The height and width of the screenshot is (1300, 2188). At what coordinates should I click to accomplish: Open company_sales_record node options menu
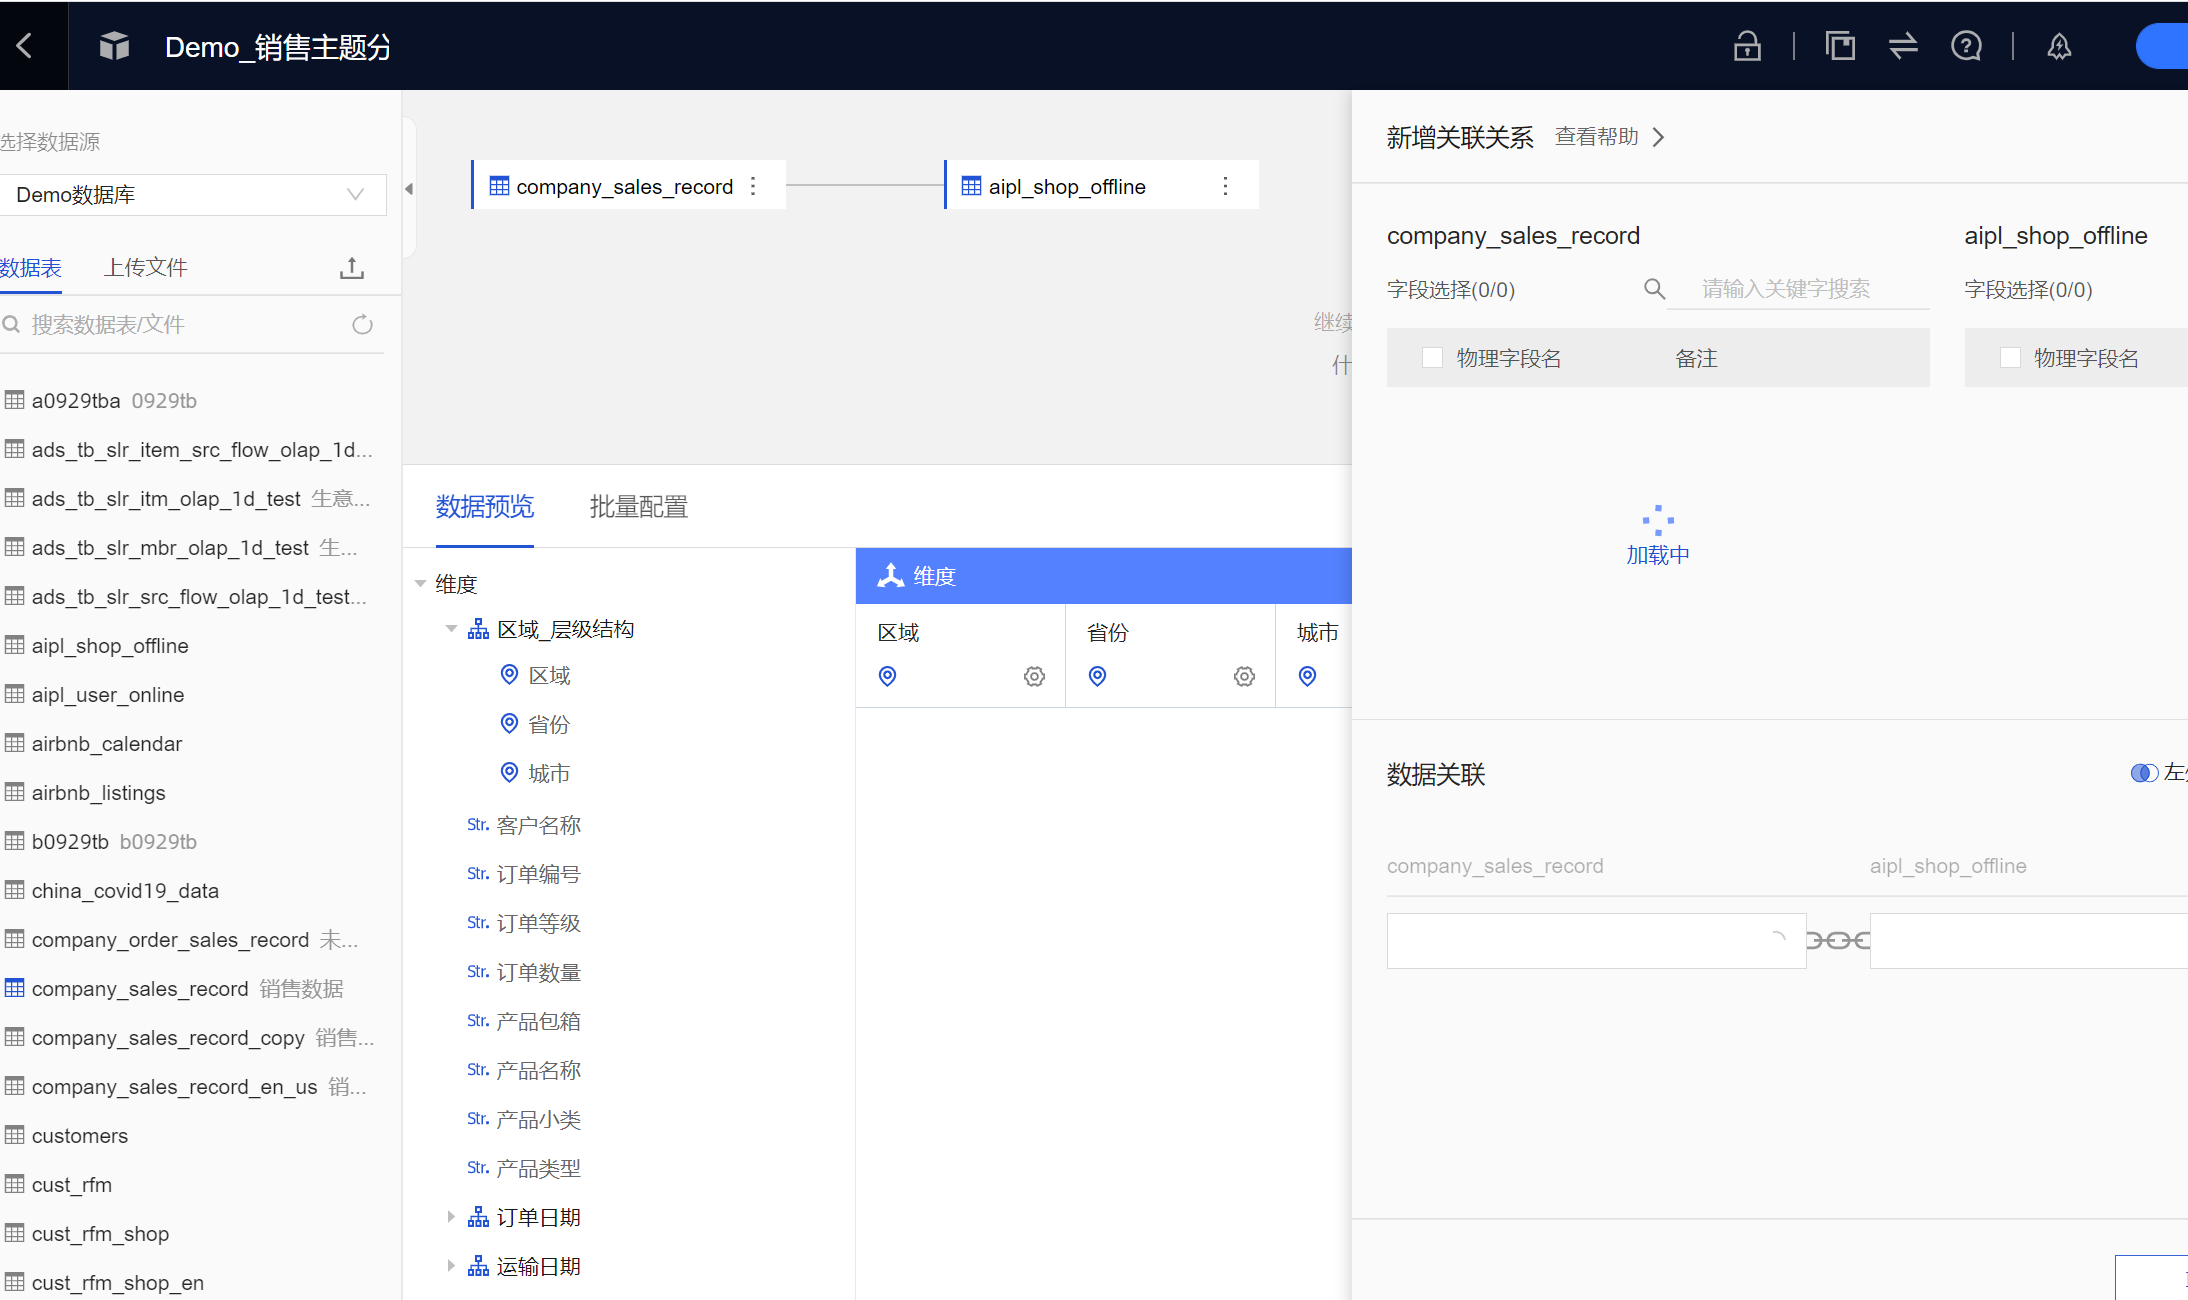[753, 186]
